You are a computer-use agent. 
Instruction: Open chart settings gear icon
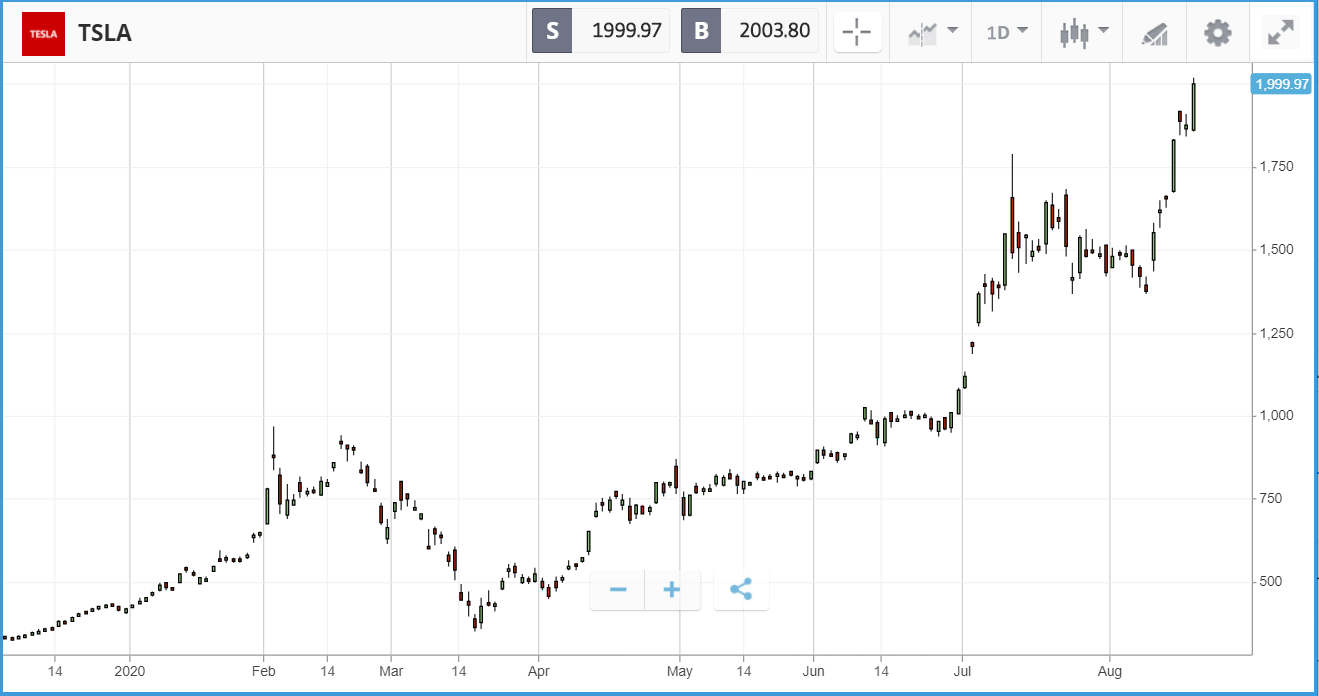click(1217, 33)
